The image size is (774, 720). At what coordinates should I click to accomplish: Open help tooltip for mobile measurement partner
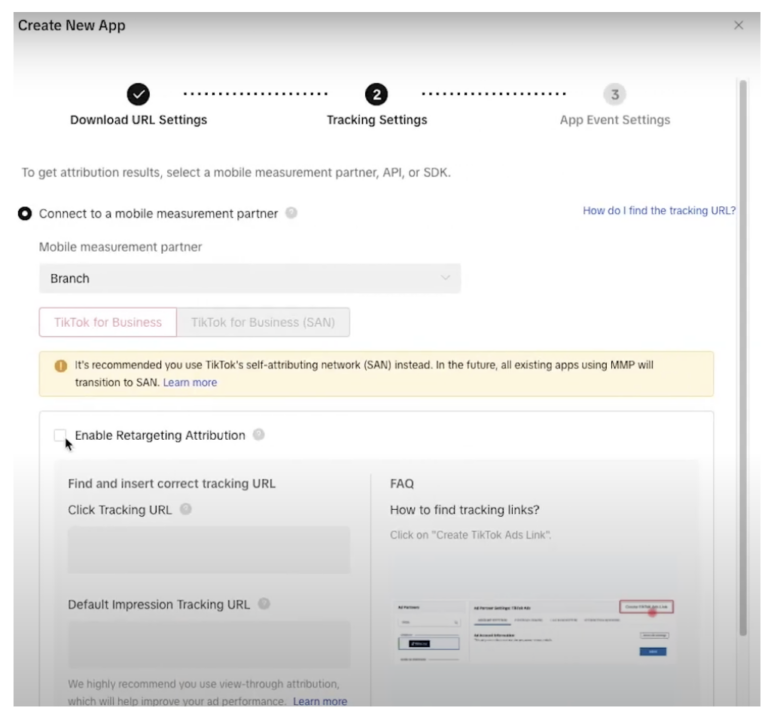(x=292, y=213)
